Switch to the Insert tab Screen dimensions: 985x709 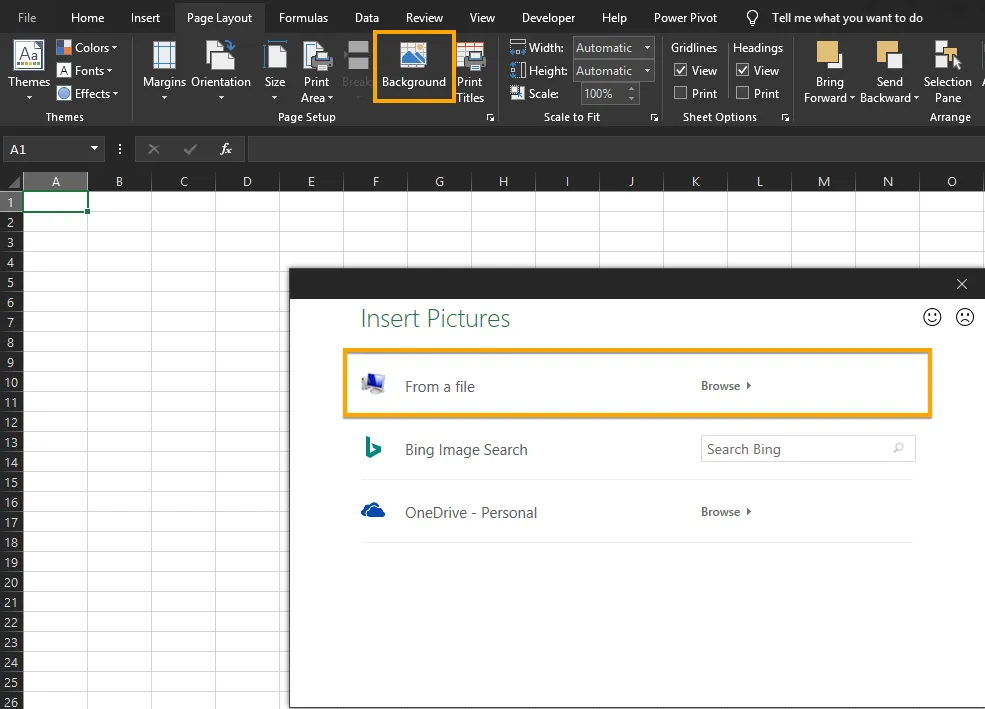pos(145,18)
